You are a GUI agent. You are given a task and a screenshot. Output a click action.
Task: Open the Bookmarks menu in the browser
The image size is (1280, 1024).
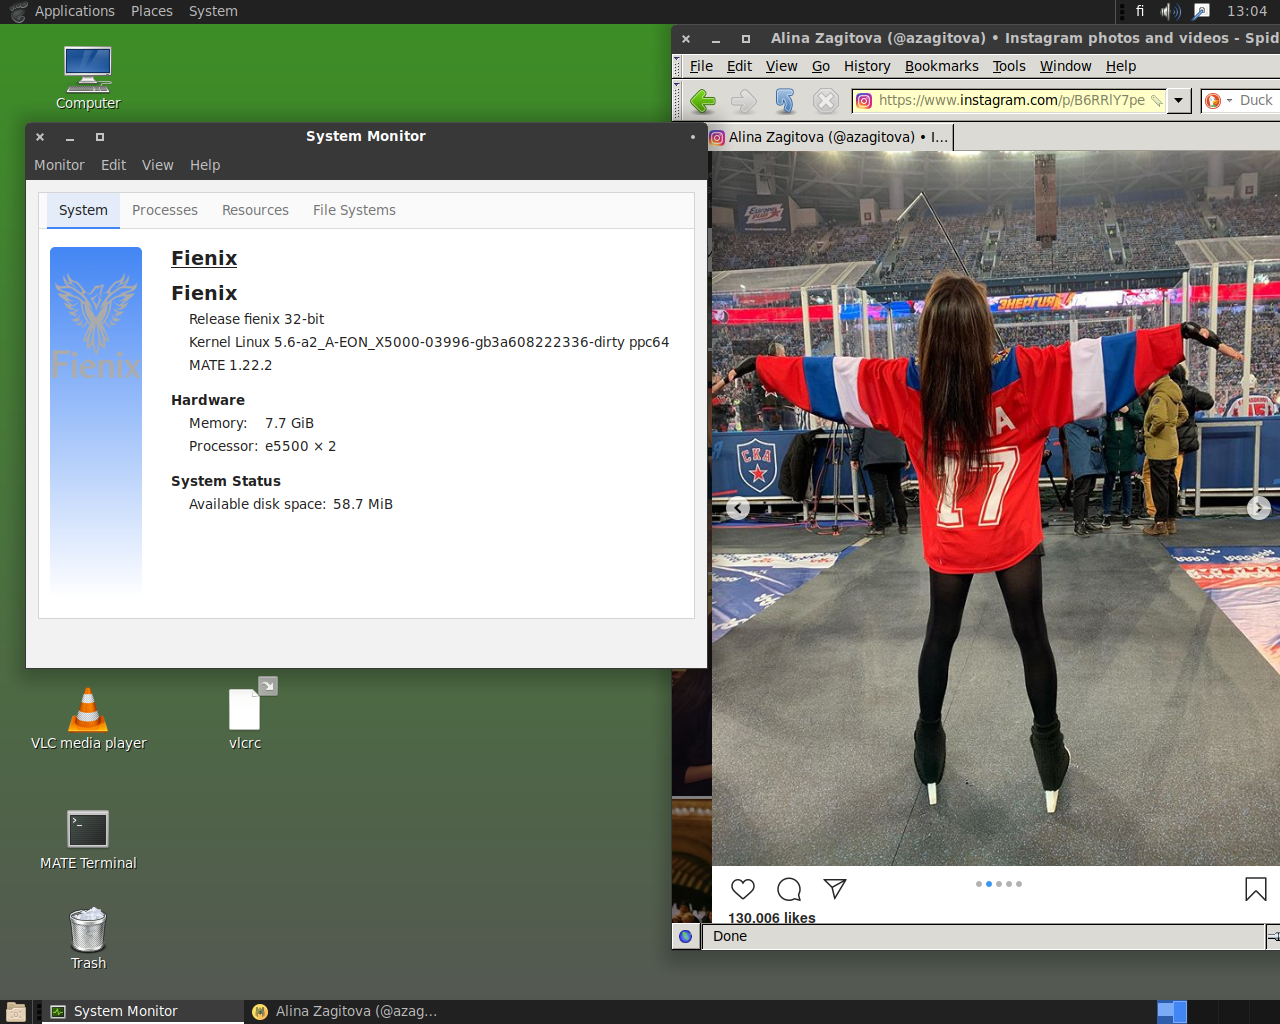pyautogui.click(x=941, y=66)
